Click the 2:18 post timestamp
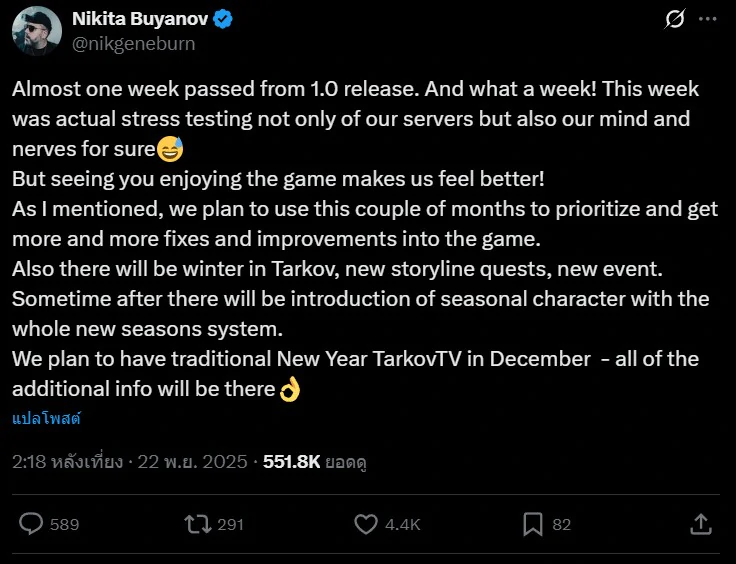Viewport: 736px width, 564px height. click(x=67, y=462)
